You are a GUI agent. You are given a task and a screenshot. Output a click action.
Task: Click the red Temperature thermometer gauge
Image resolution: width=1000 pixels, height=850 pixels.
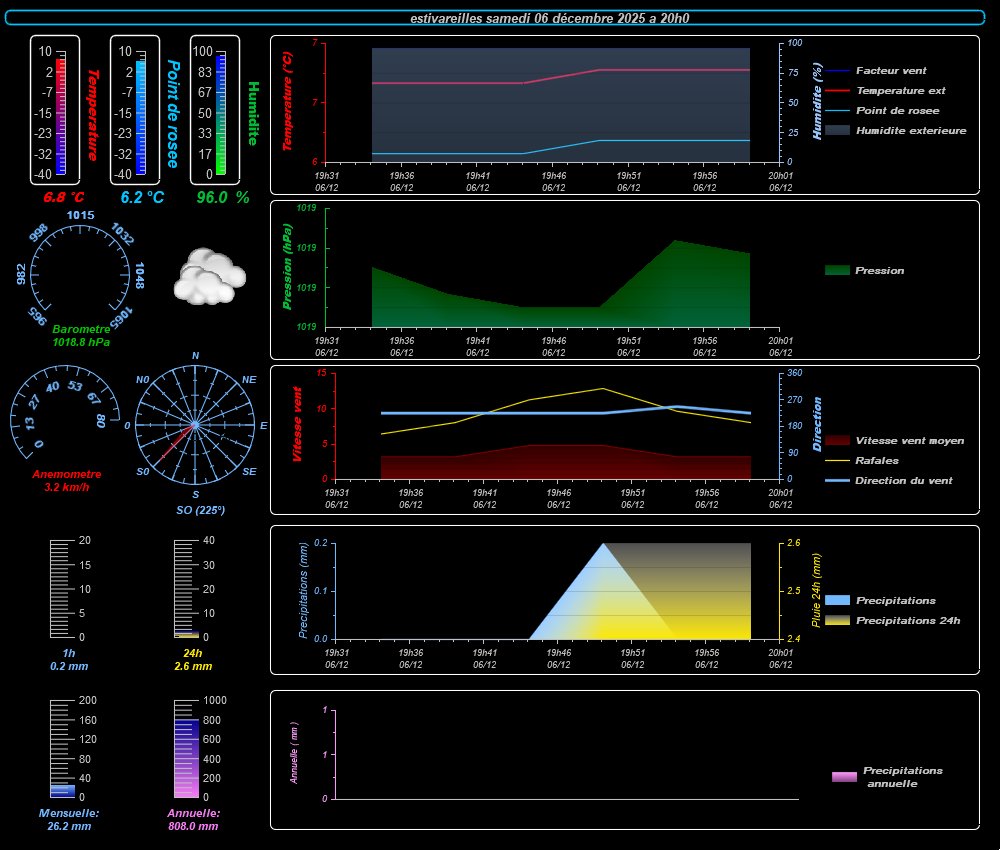(x=60, y=112)
